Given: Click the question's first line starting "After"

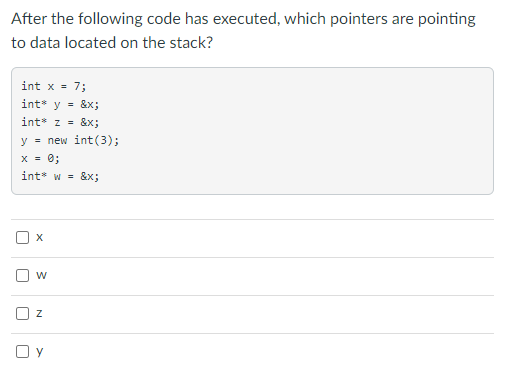Looking at the screenshot, I should (x=243, y=19).
